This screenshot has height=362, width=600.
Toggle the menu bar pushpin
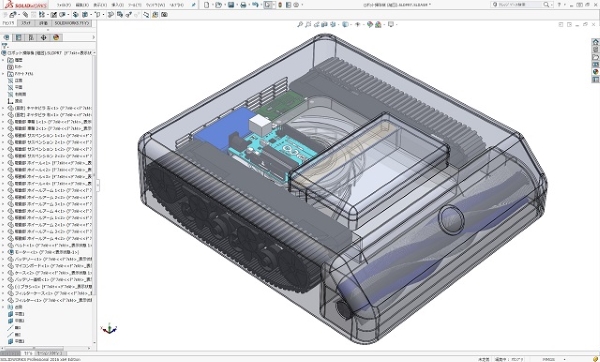point(194,5)
